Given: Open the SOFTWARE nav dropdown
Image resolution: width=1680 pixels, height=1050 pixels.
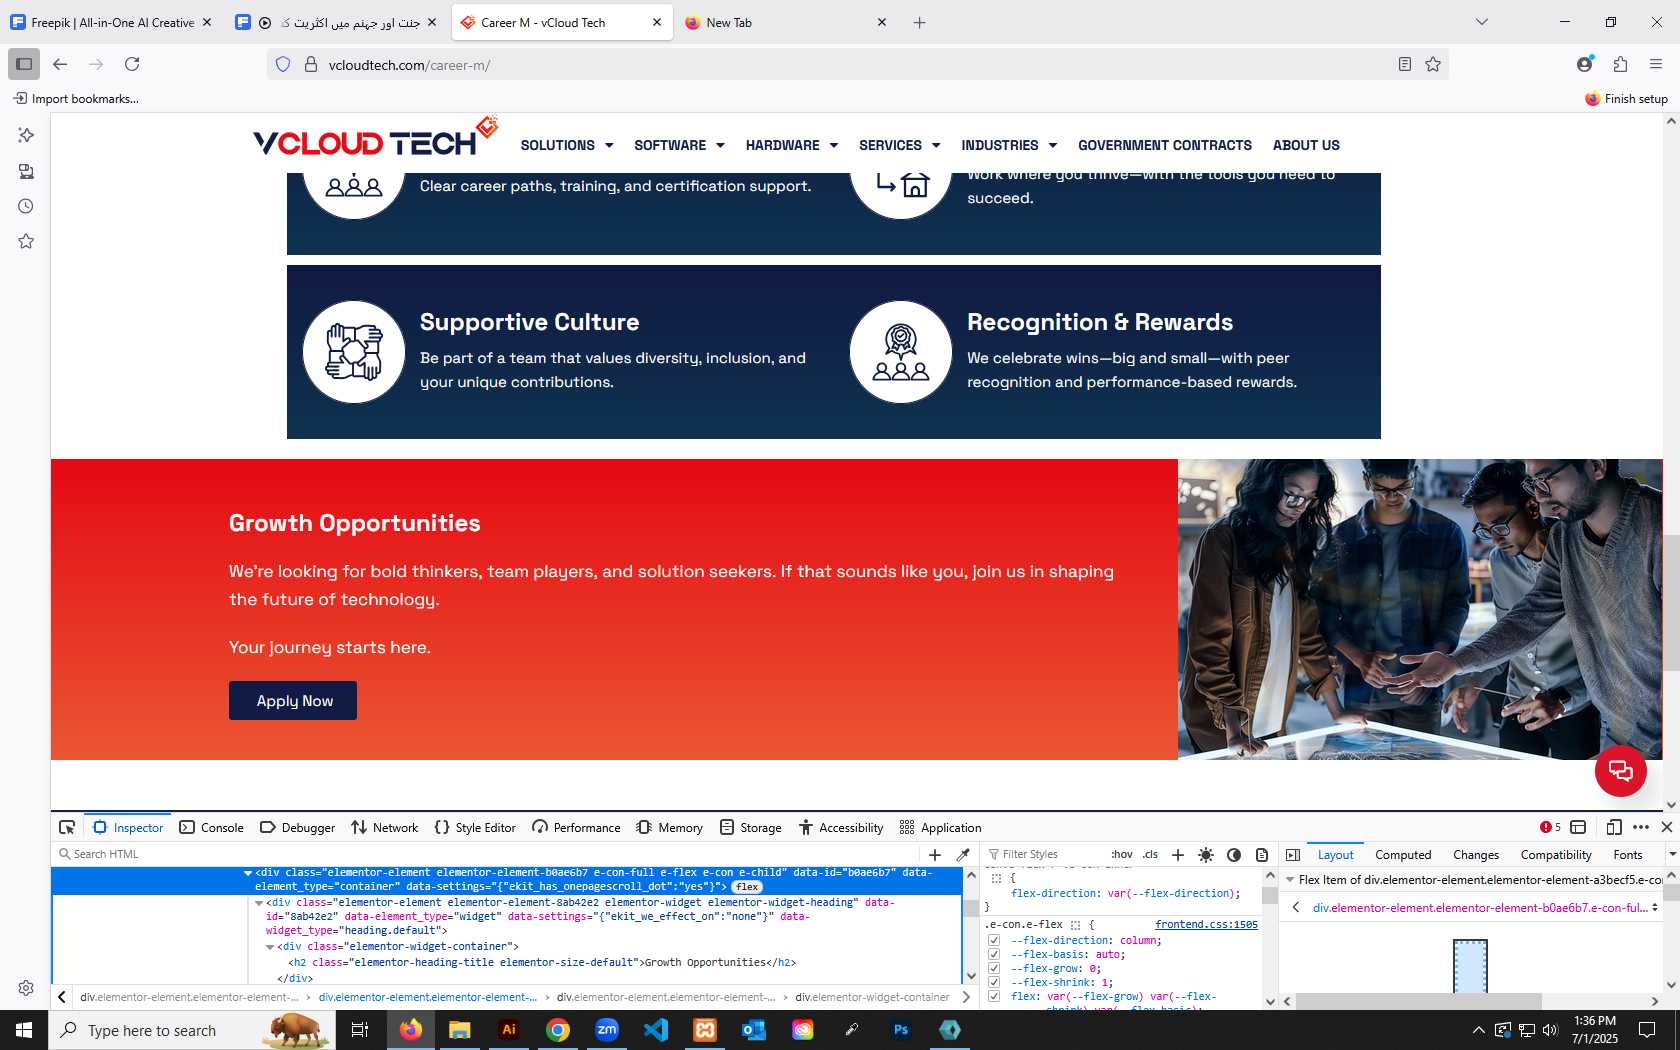Looking at the screenshot, I should click(x=679, y=145).
